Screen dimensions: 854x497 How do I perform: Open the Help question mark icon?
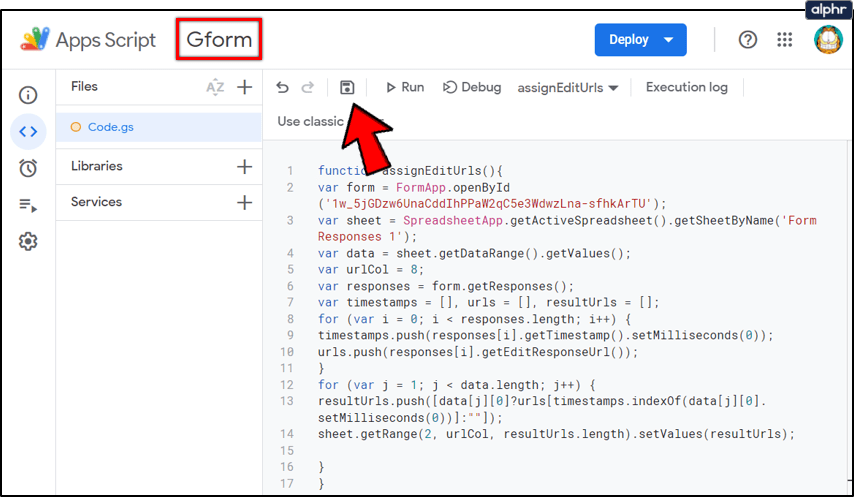click(x=748, y=40)
